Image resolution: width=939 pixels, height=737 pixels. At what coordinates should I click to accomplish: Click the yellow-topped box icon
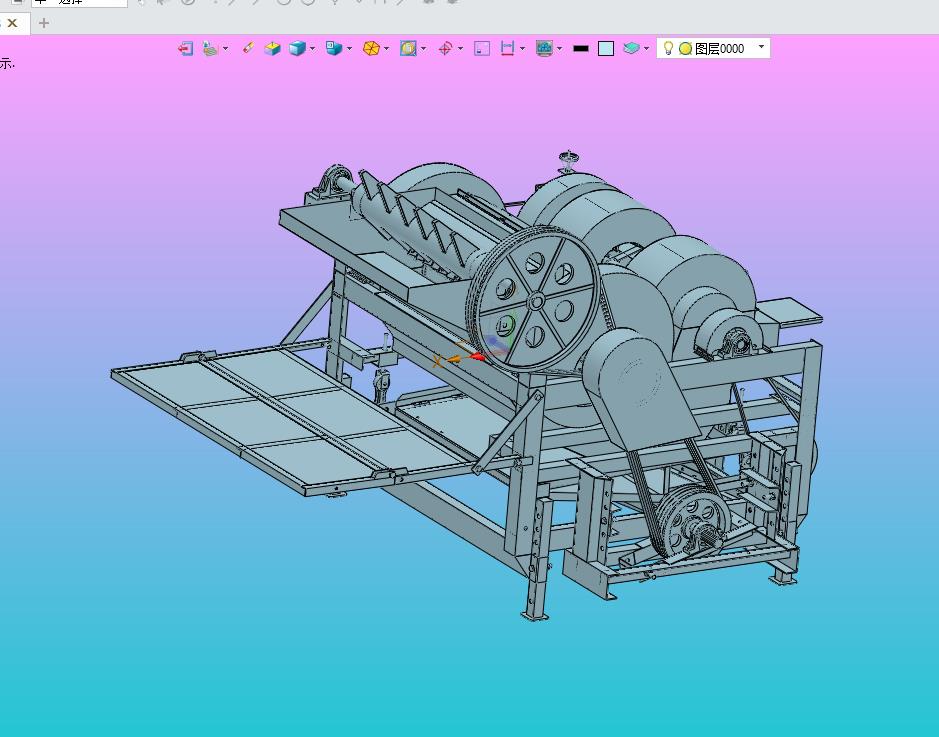[272, 48]
